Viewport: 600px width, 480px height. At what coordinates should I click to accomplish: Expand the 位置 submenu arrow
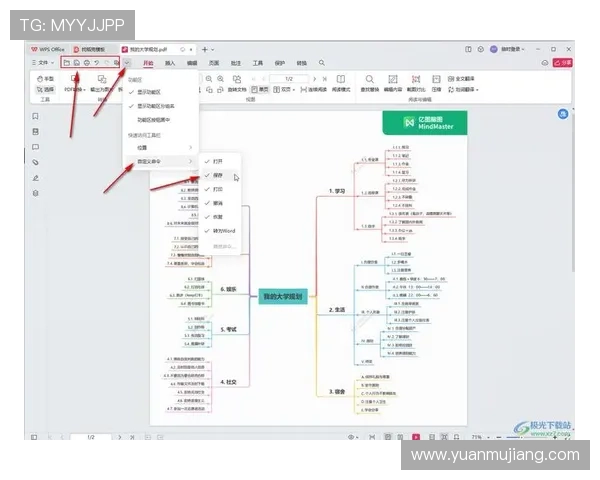(x=190, y=147)
